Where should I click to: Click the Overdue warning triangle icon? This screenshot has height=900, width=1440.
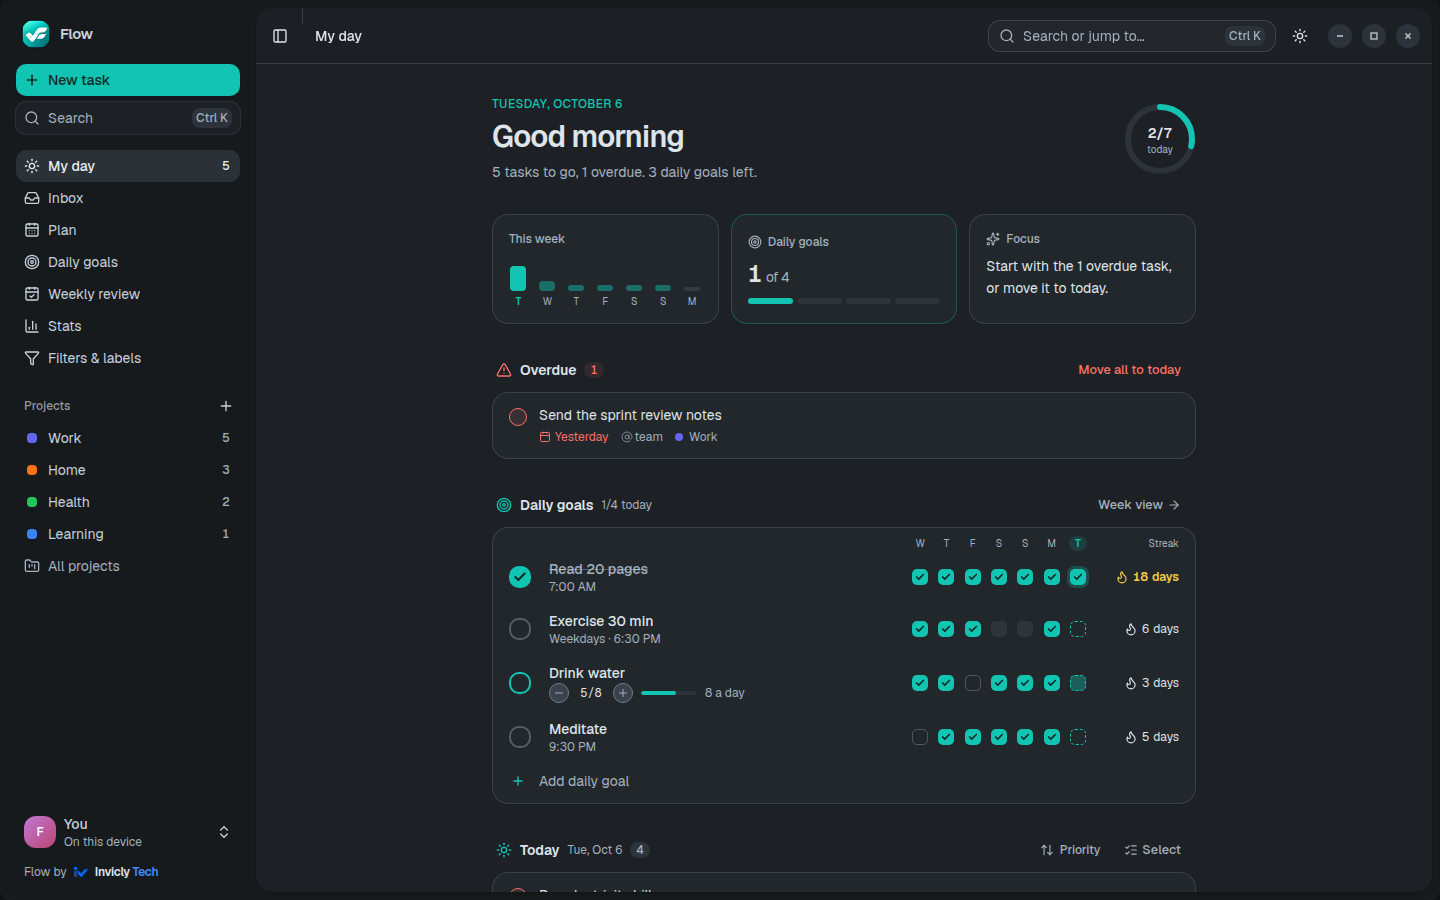tap(504, 370)
